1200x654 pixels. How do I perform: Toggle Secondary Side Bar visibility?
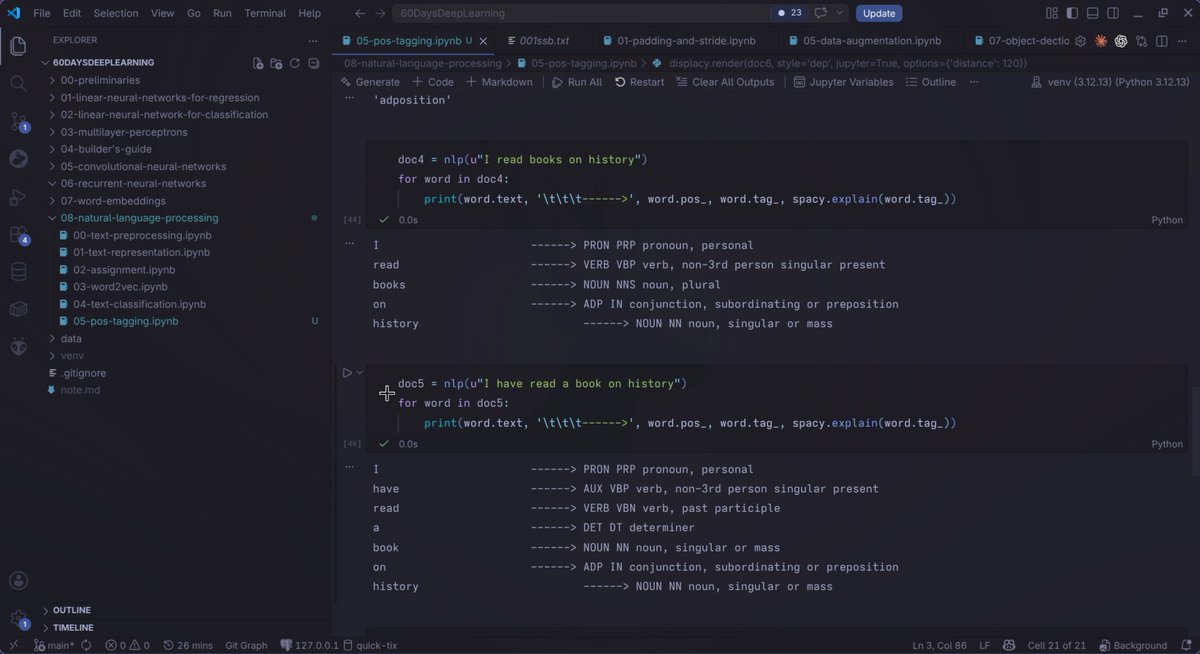[x=1113, y=13]
